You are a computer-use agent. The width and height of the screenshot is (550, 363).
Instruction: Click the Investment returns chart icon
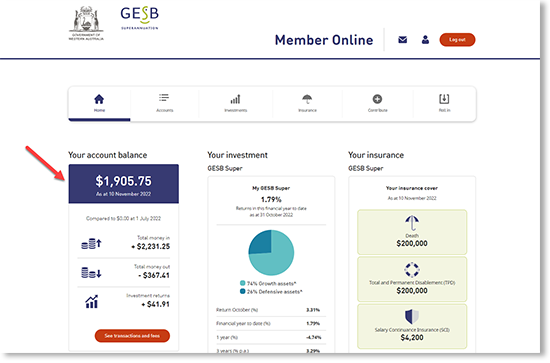point(92,302)
